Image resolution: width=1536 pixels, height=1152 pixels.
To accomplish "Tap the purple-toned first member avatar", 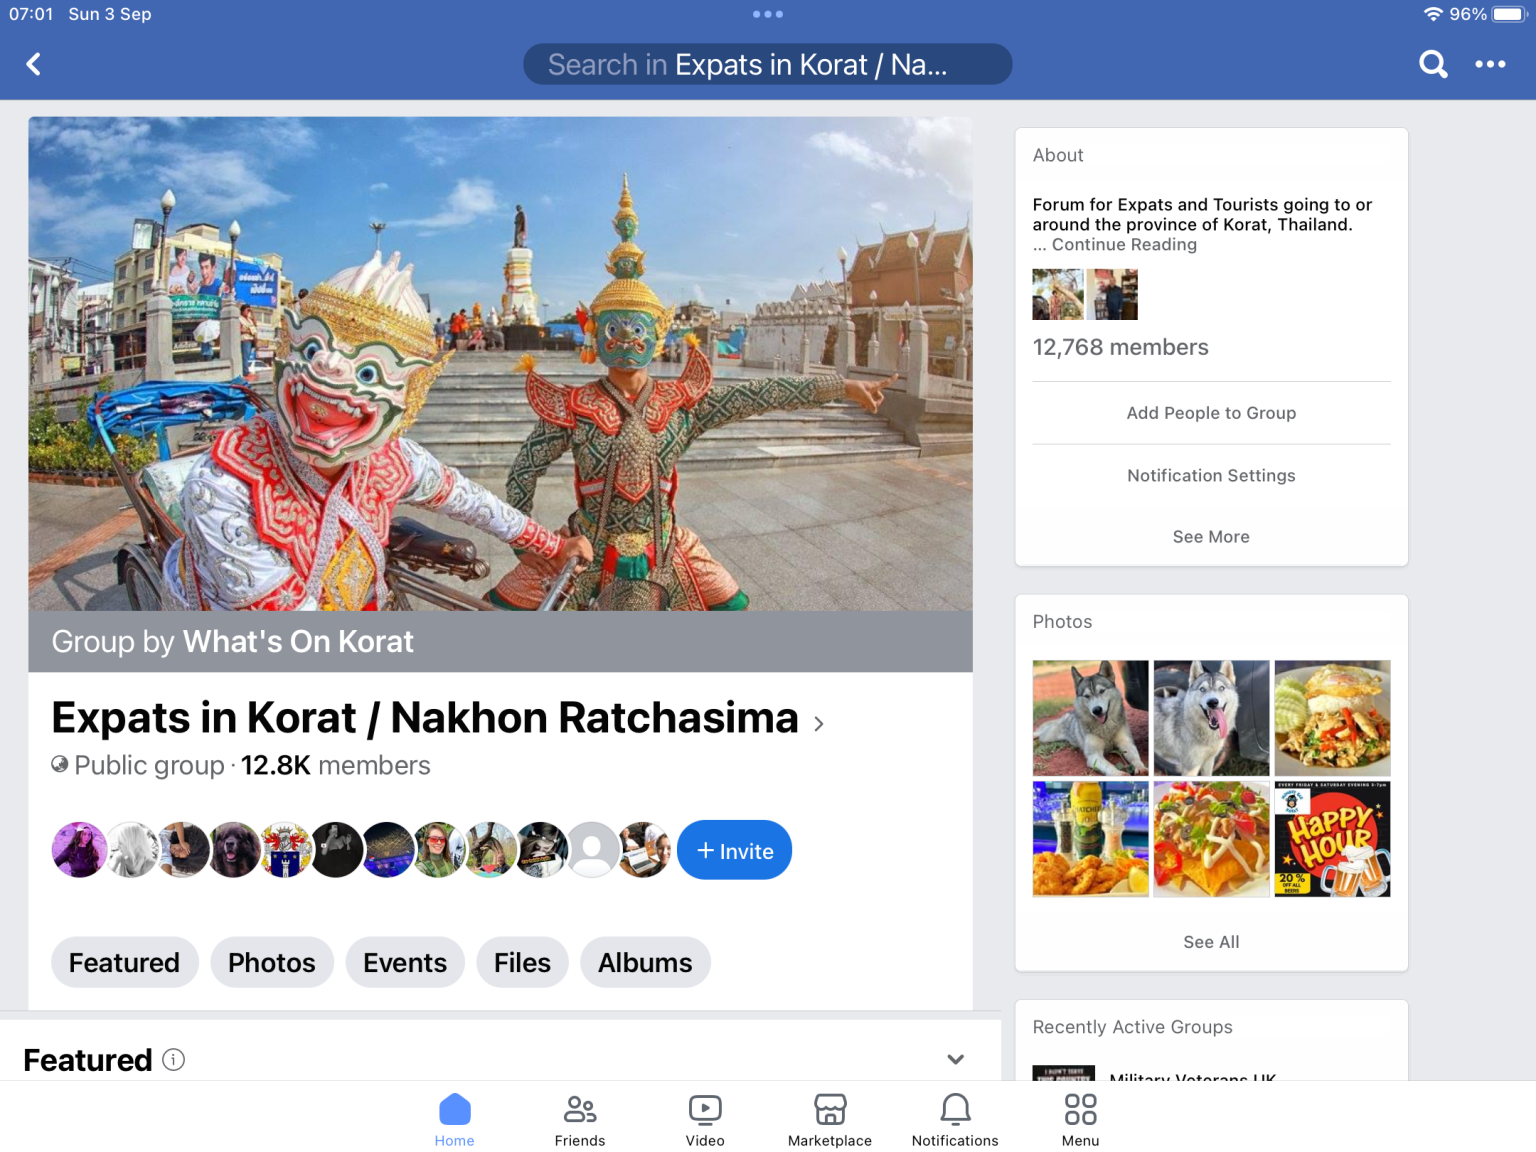I will tap(79, 850).
